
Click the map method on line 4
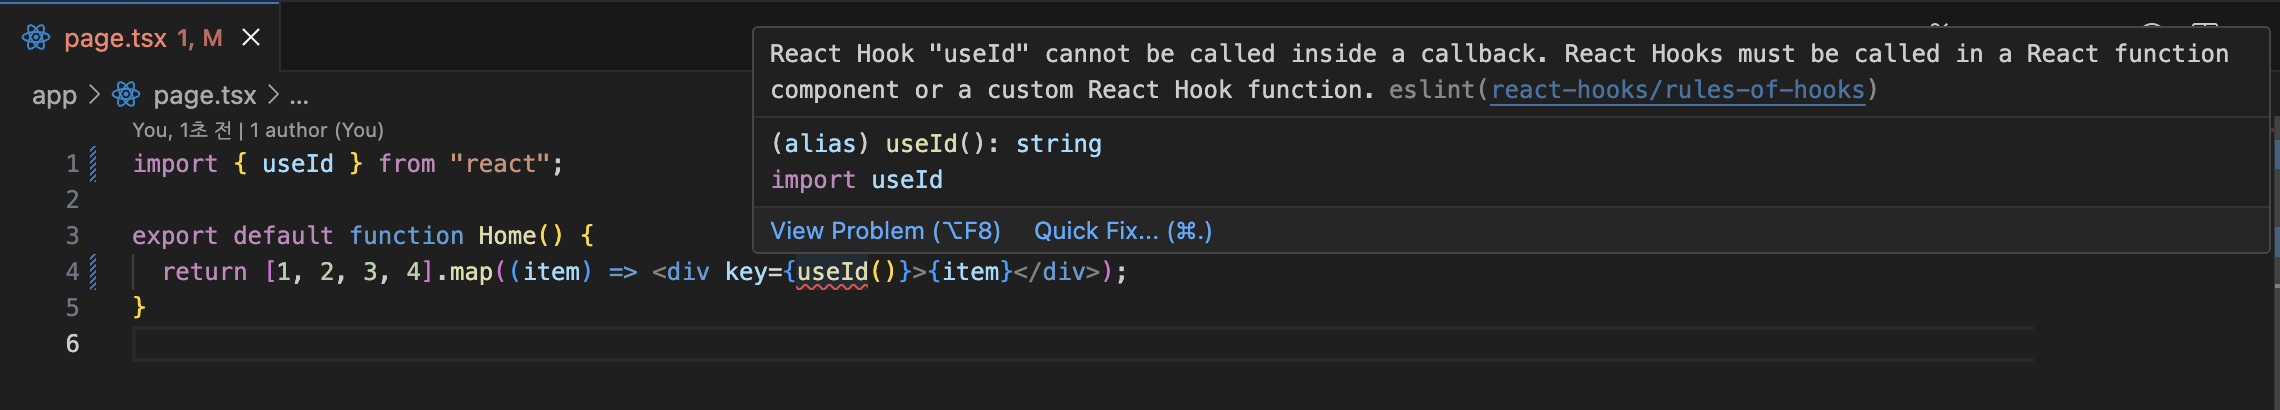471,272
